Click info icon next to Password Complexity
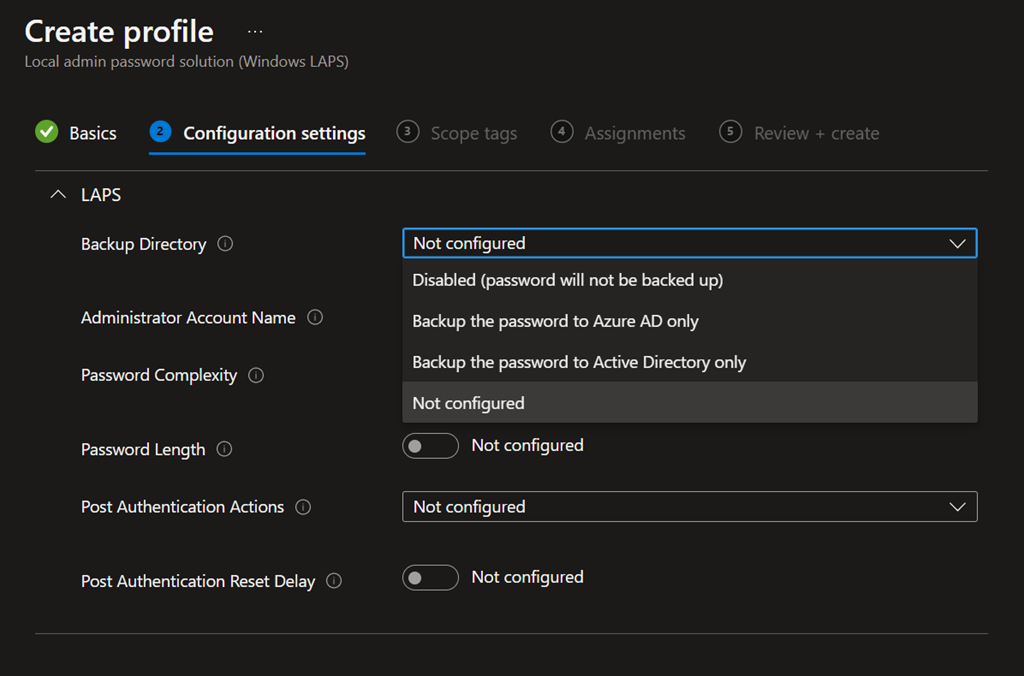This screenshot has height=676, width=1024. pyautogui.click(x=256, y=376)
